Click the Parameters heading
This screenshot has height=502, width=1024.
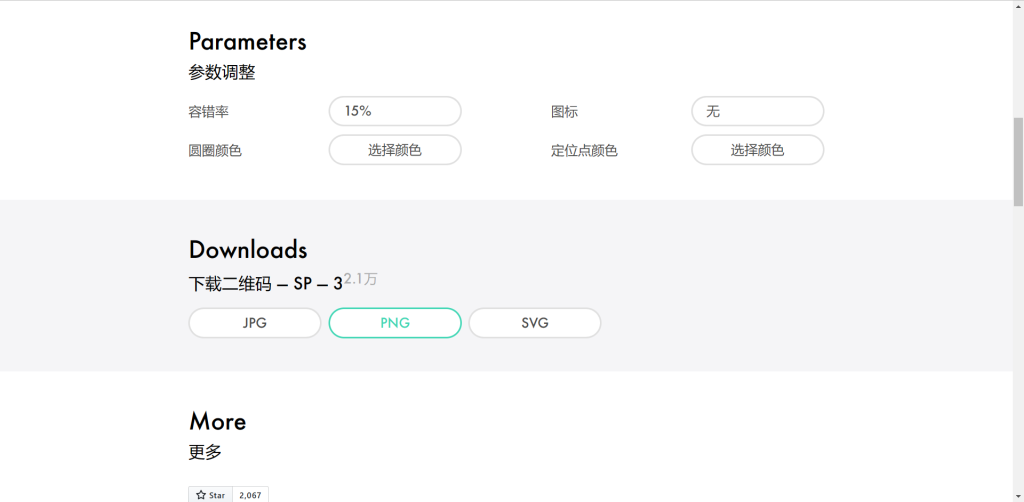point(247,41)
